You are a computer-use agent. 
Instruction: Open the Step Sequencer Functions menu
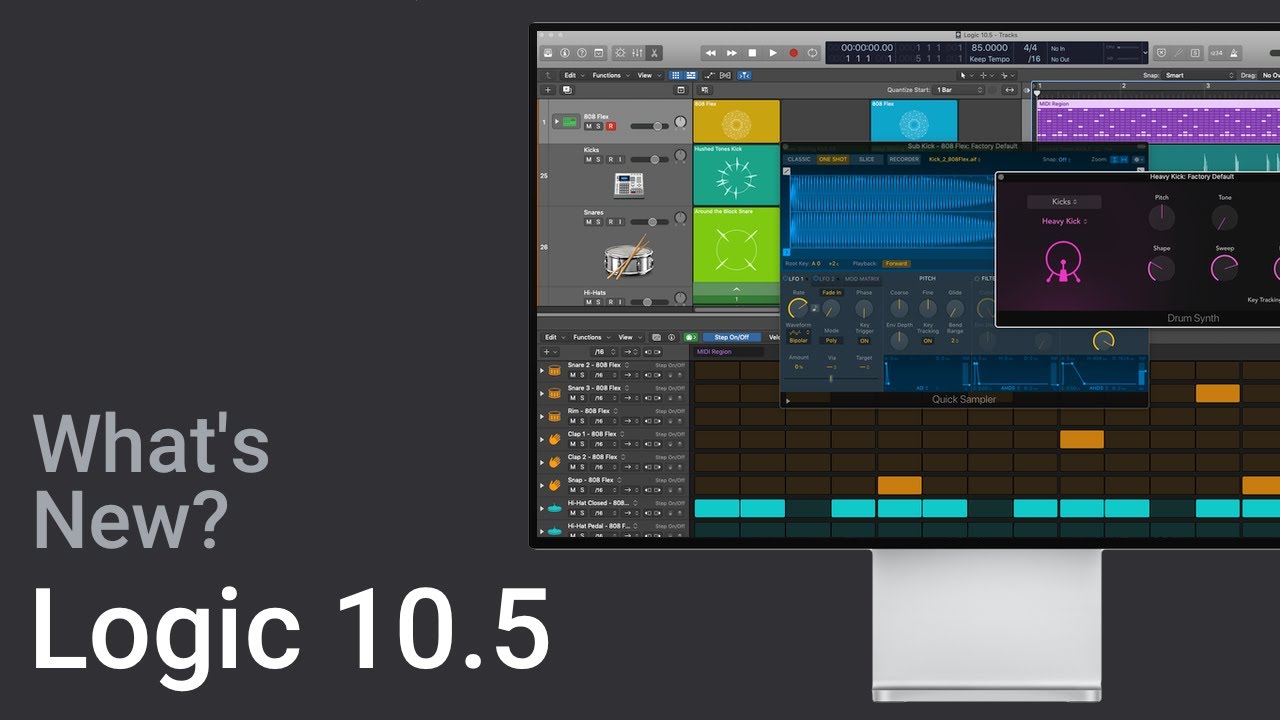tap(590, 337)
